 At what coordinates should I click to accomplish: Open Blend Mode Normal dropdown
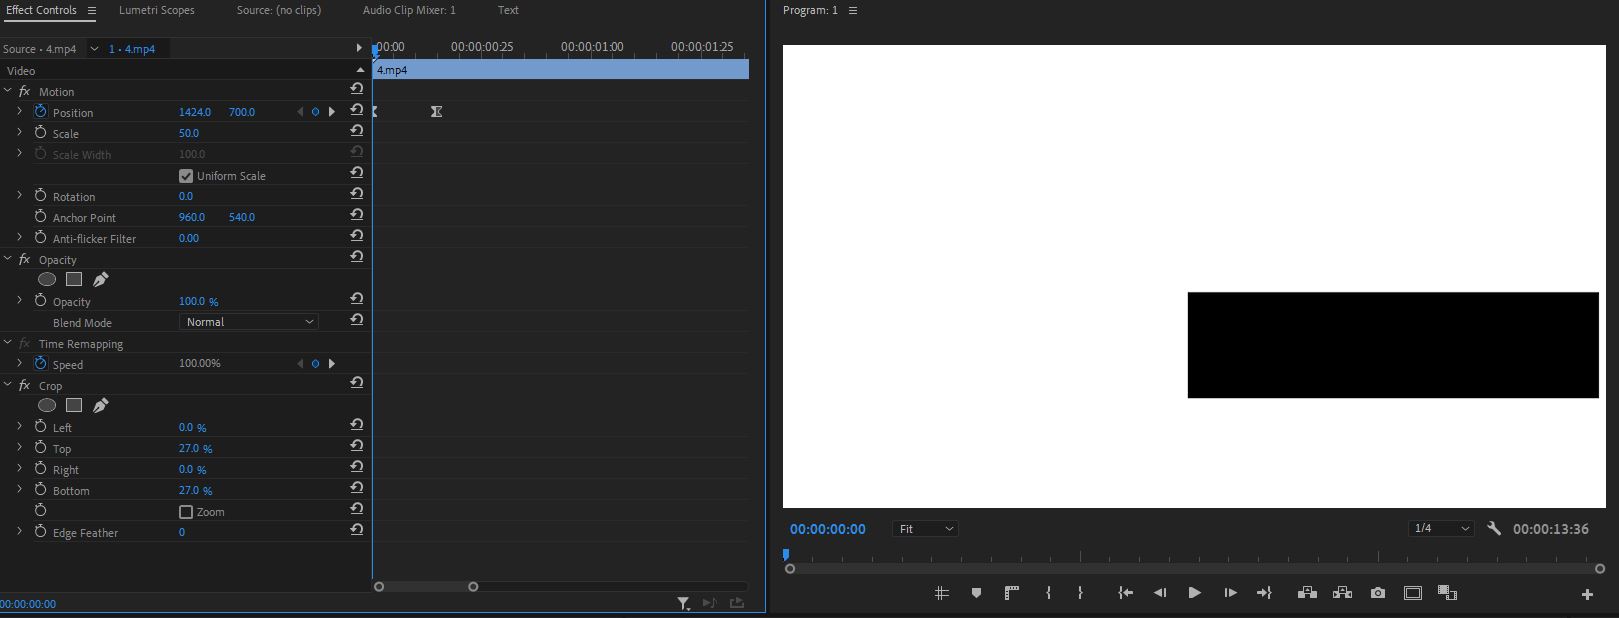[249, 322]
